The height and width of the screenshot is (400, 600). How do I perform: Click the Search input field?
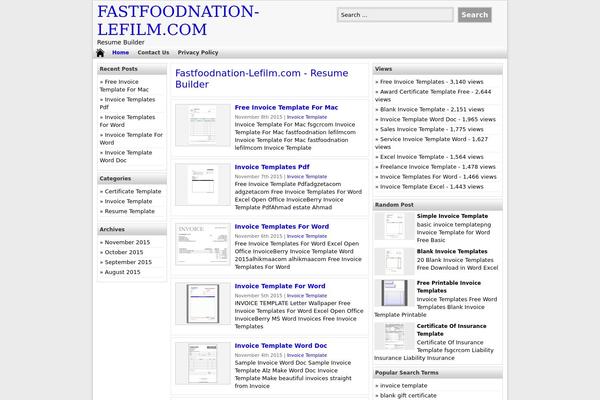395,15
